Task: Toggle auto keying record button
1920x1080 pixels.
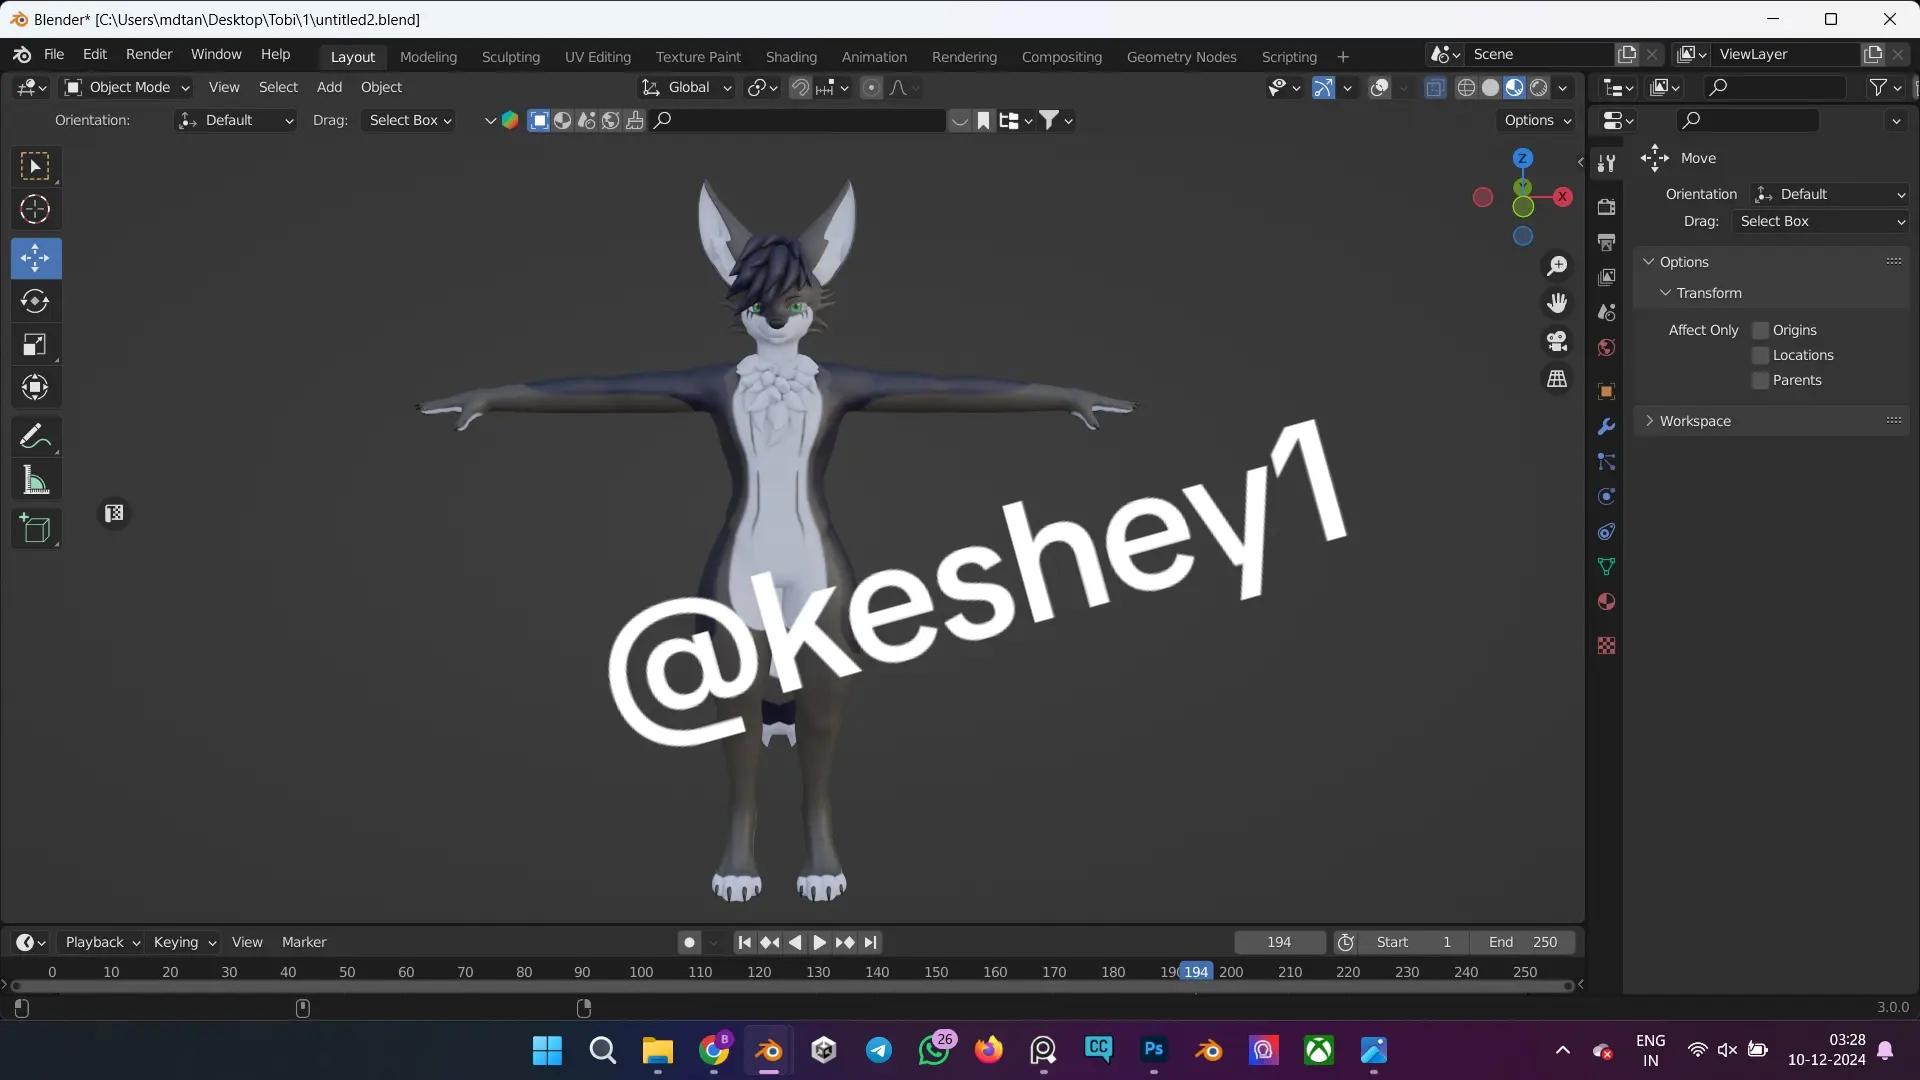Action: click(689, 942)
